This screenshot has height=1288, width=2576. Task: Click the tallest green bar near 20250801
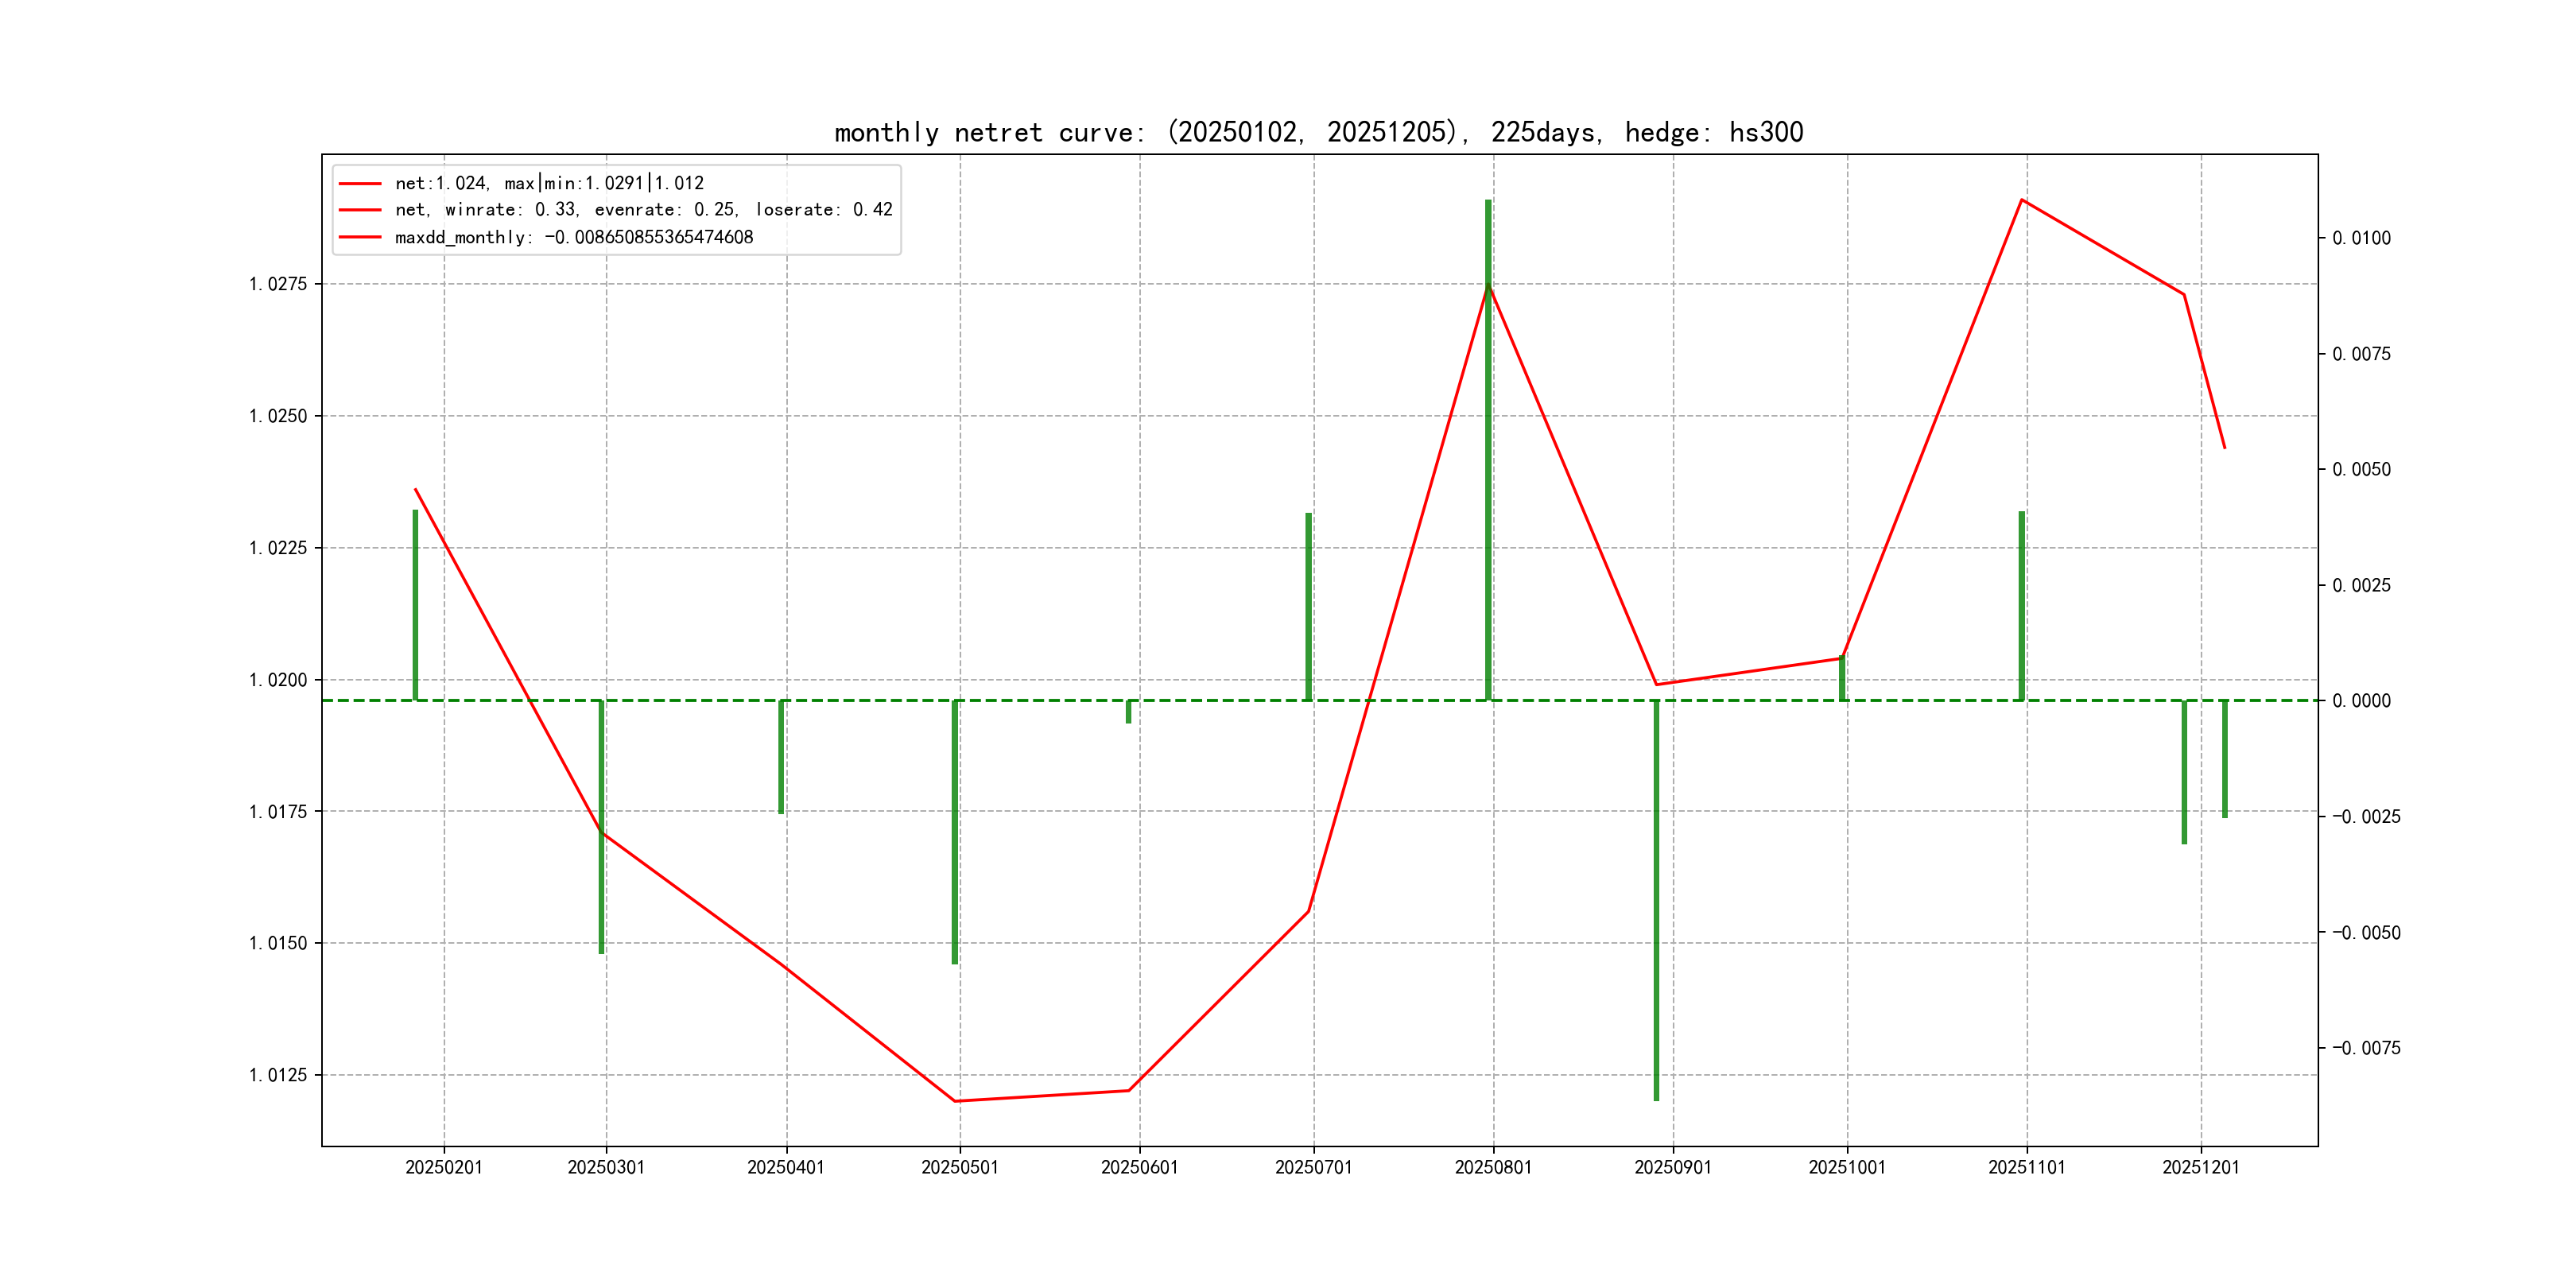[x=1488, y=450]
